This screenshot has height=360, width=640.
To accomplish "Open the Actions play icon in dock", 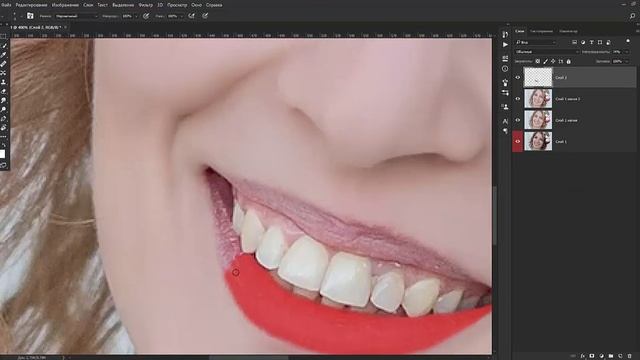I will point(505,44).
